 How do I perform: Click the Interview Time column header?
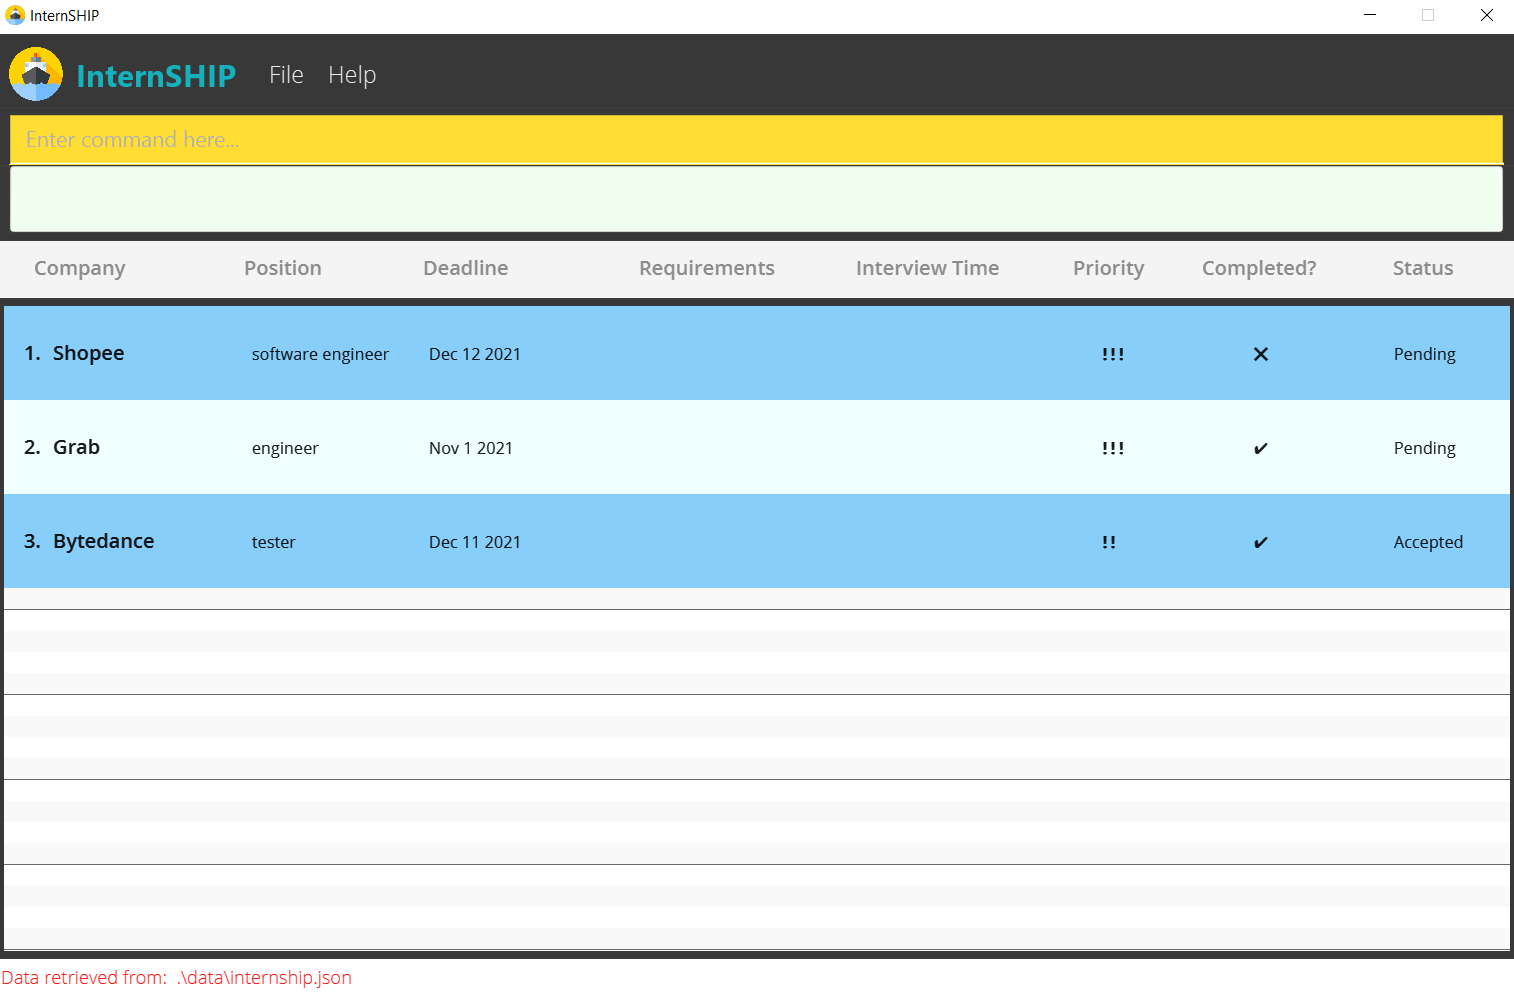click(x=927, y=268)
